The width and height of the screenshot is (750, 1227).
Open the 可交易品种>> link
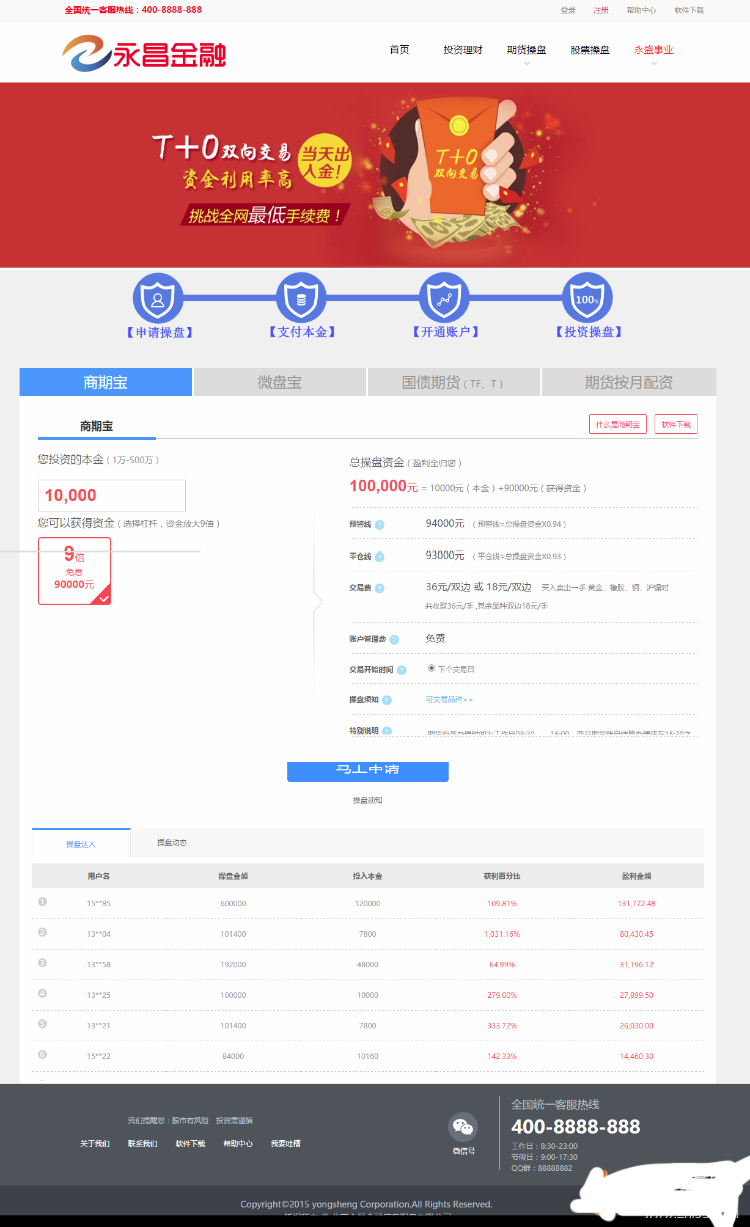pyautogui.click(x=449, y=700)
